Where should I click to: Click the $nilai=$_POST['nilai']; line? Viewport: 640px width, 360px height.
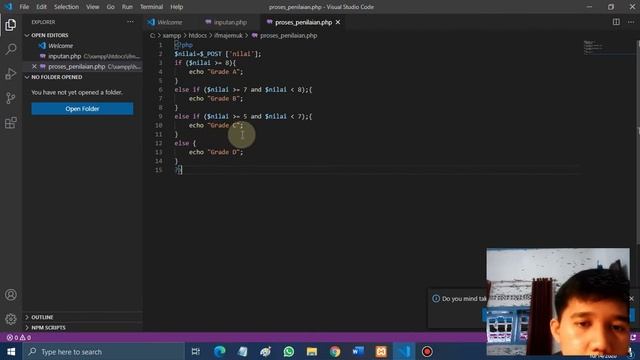click(218, 54)
